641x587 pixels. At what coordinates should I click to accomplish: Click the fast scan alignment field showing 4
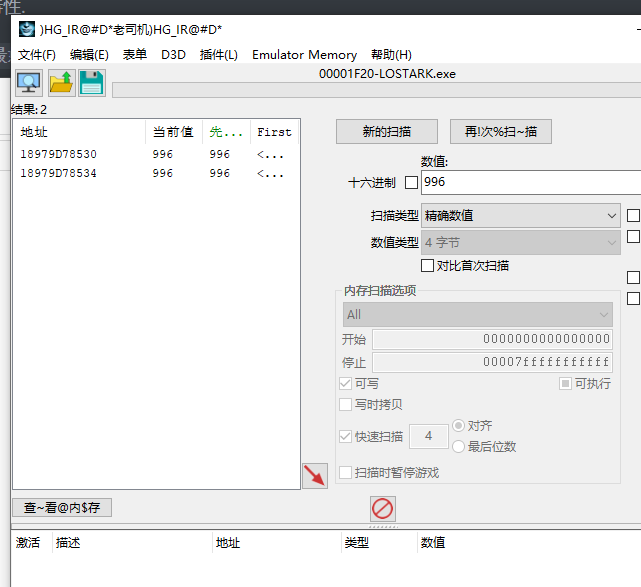tap(428, 436)
